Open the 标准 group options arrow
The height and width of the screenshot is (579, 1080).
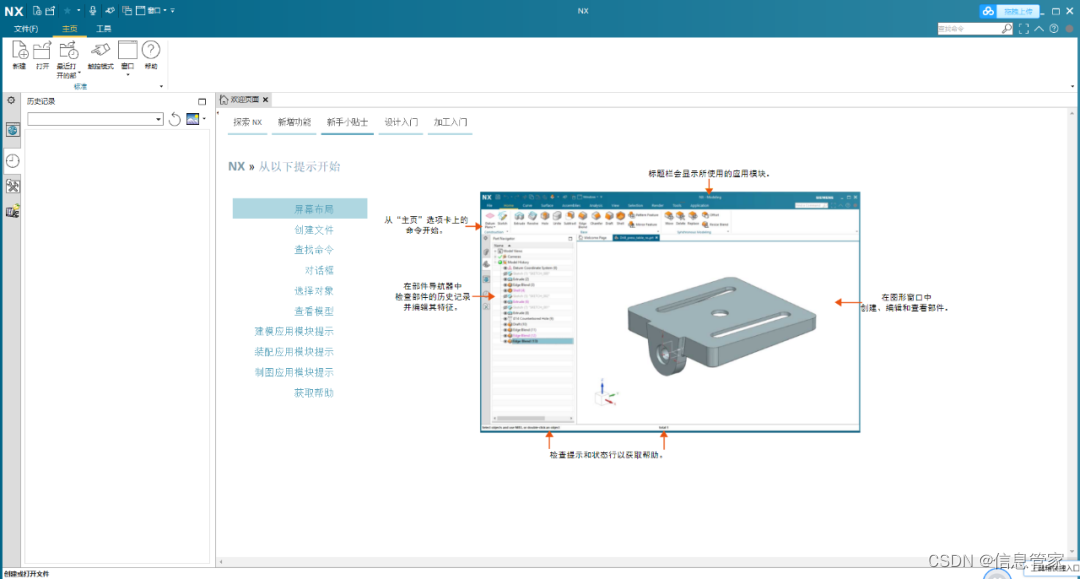pos(161,87)
